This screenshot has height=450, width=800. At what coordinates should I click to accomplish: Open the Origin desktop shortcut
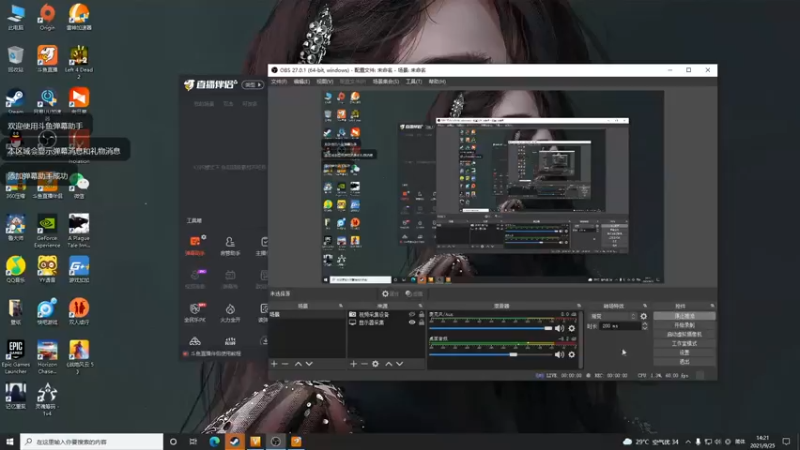tap(47, 17)
